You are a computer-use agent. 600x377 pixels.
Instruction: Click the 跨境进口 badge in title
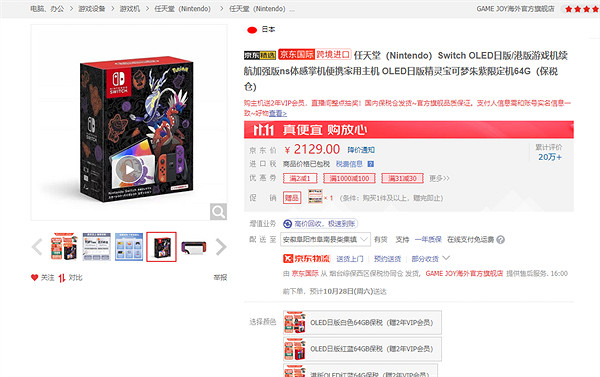tap(333, 54)
